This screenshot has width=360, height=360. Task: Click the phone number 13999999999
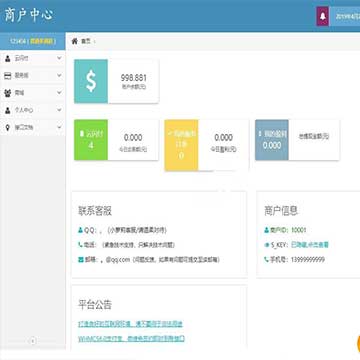(308, 260)
